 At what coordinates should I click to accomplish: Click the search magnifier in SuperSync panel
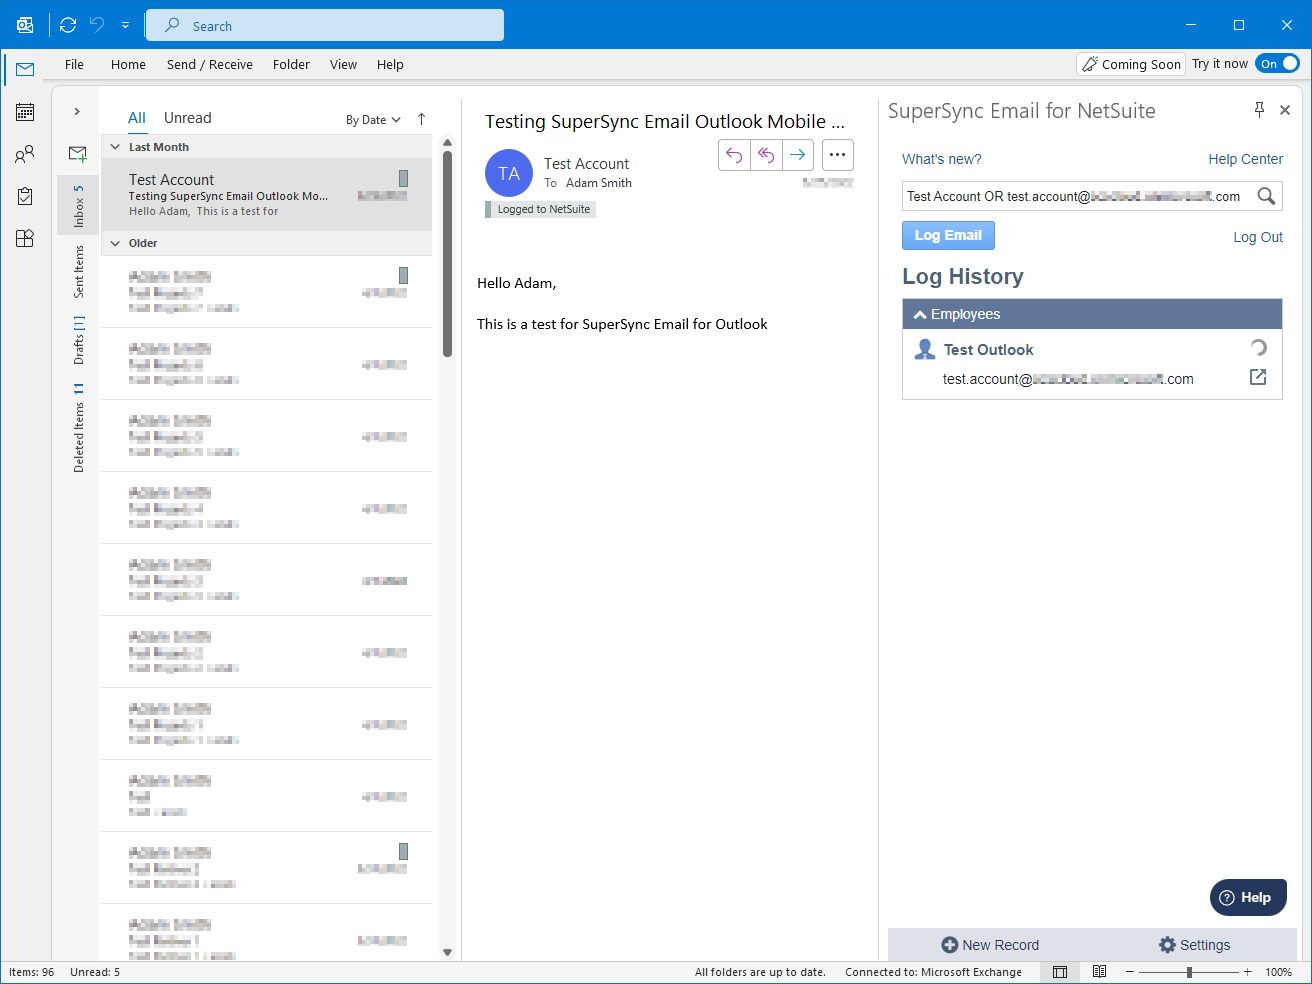point(1266,196)
